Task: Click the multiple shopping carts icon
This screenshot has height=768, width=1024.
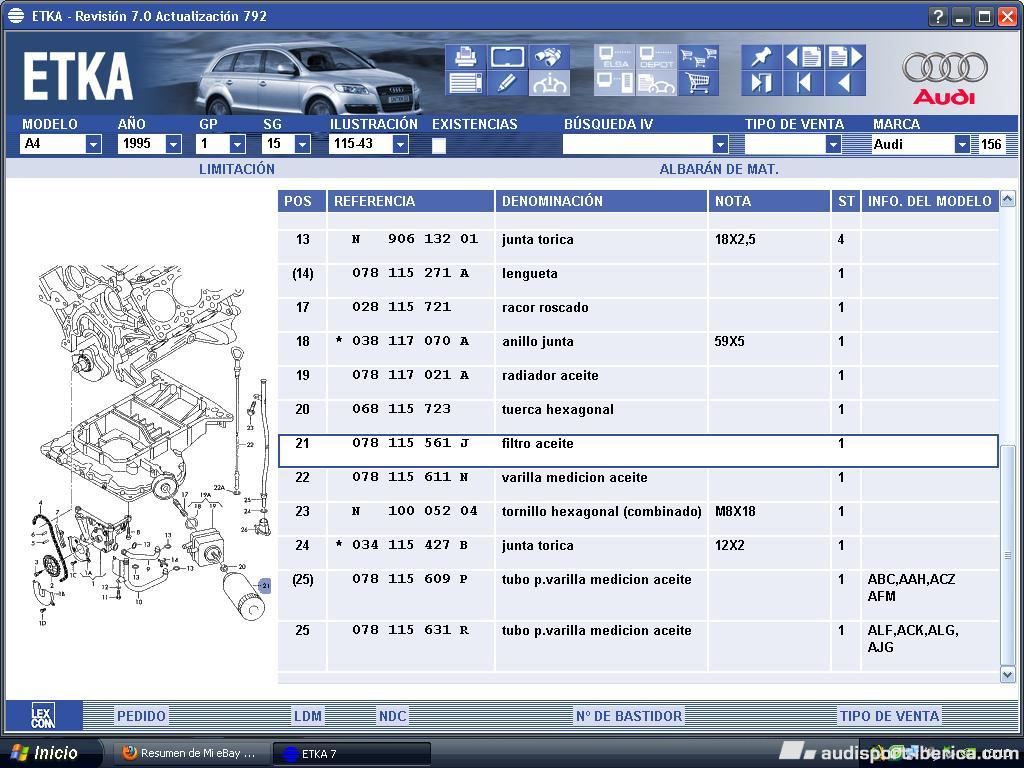Action: coord(698,57)
